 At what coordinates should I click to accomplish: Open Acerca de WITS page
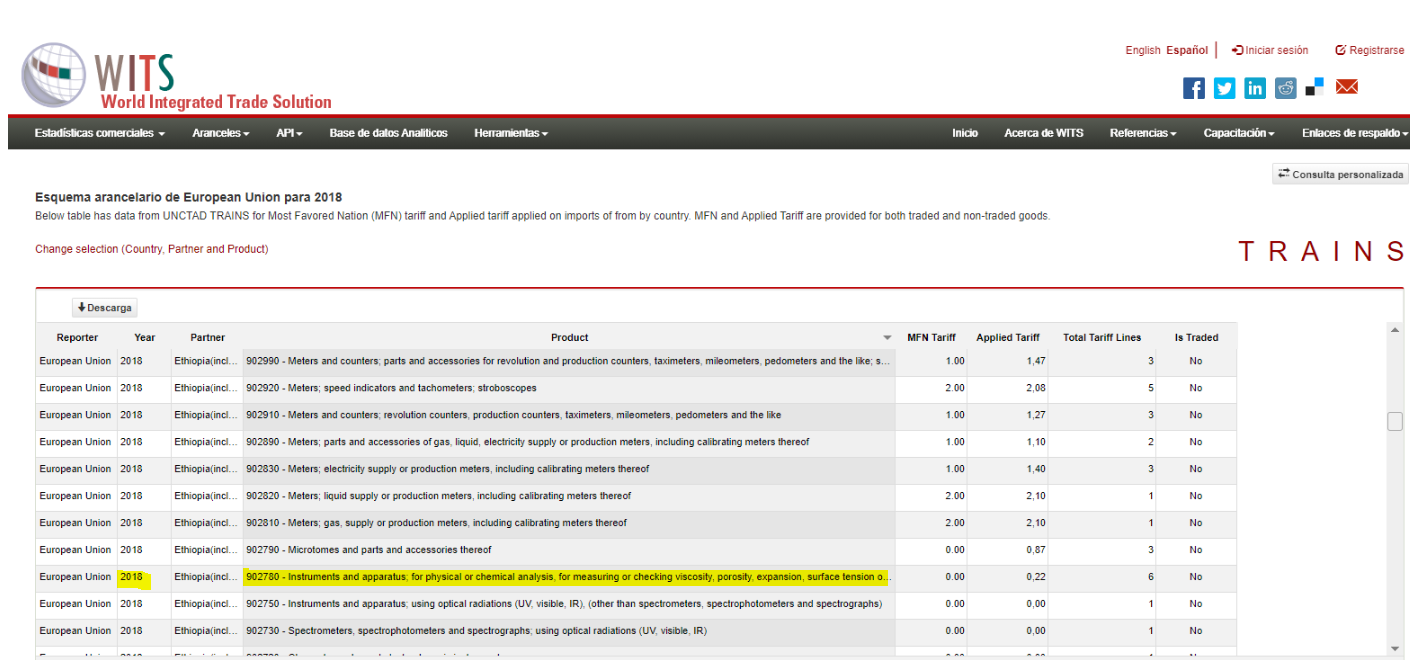[1044, 133]
